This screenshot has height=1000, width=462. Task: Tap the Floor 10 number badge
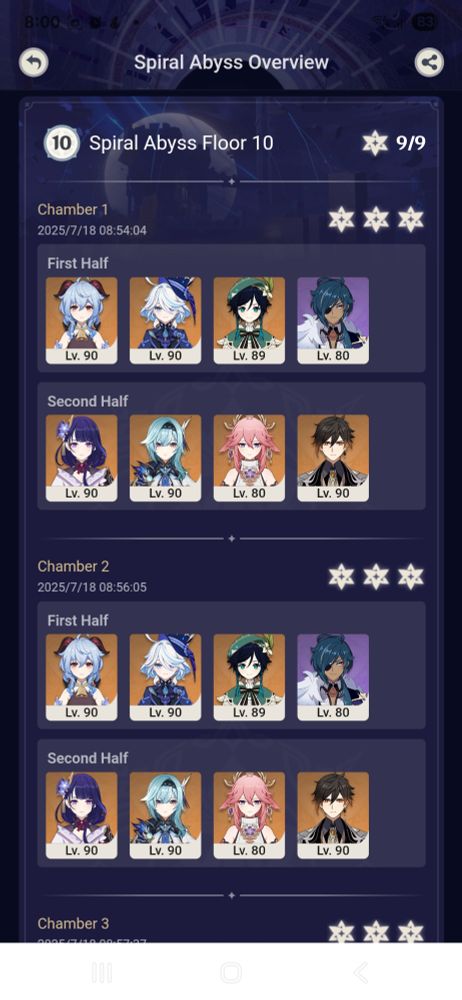[61, 143]
